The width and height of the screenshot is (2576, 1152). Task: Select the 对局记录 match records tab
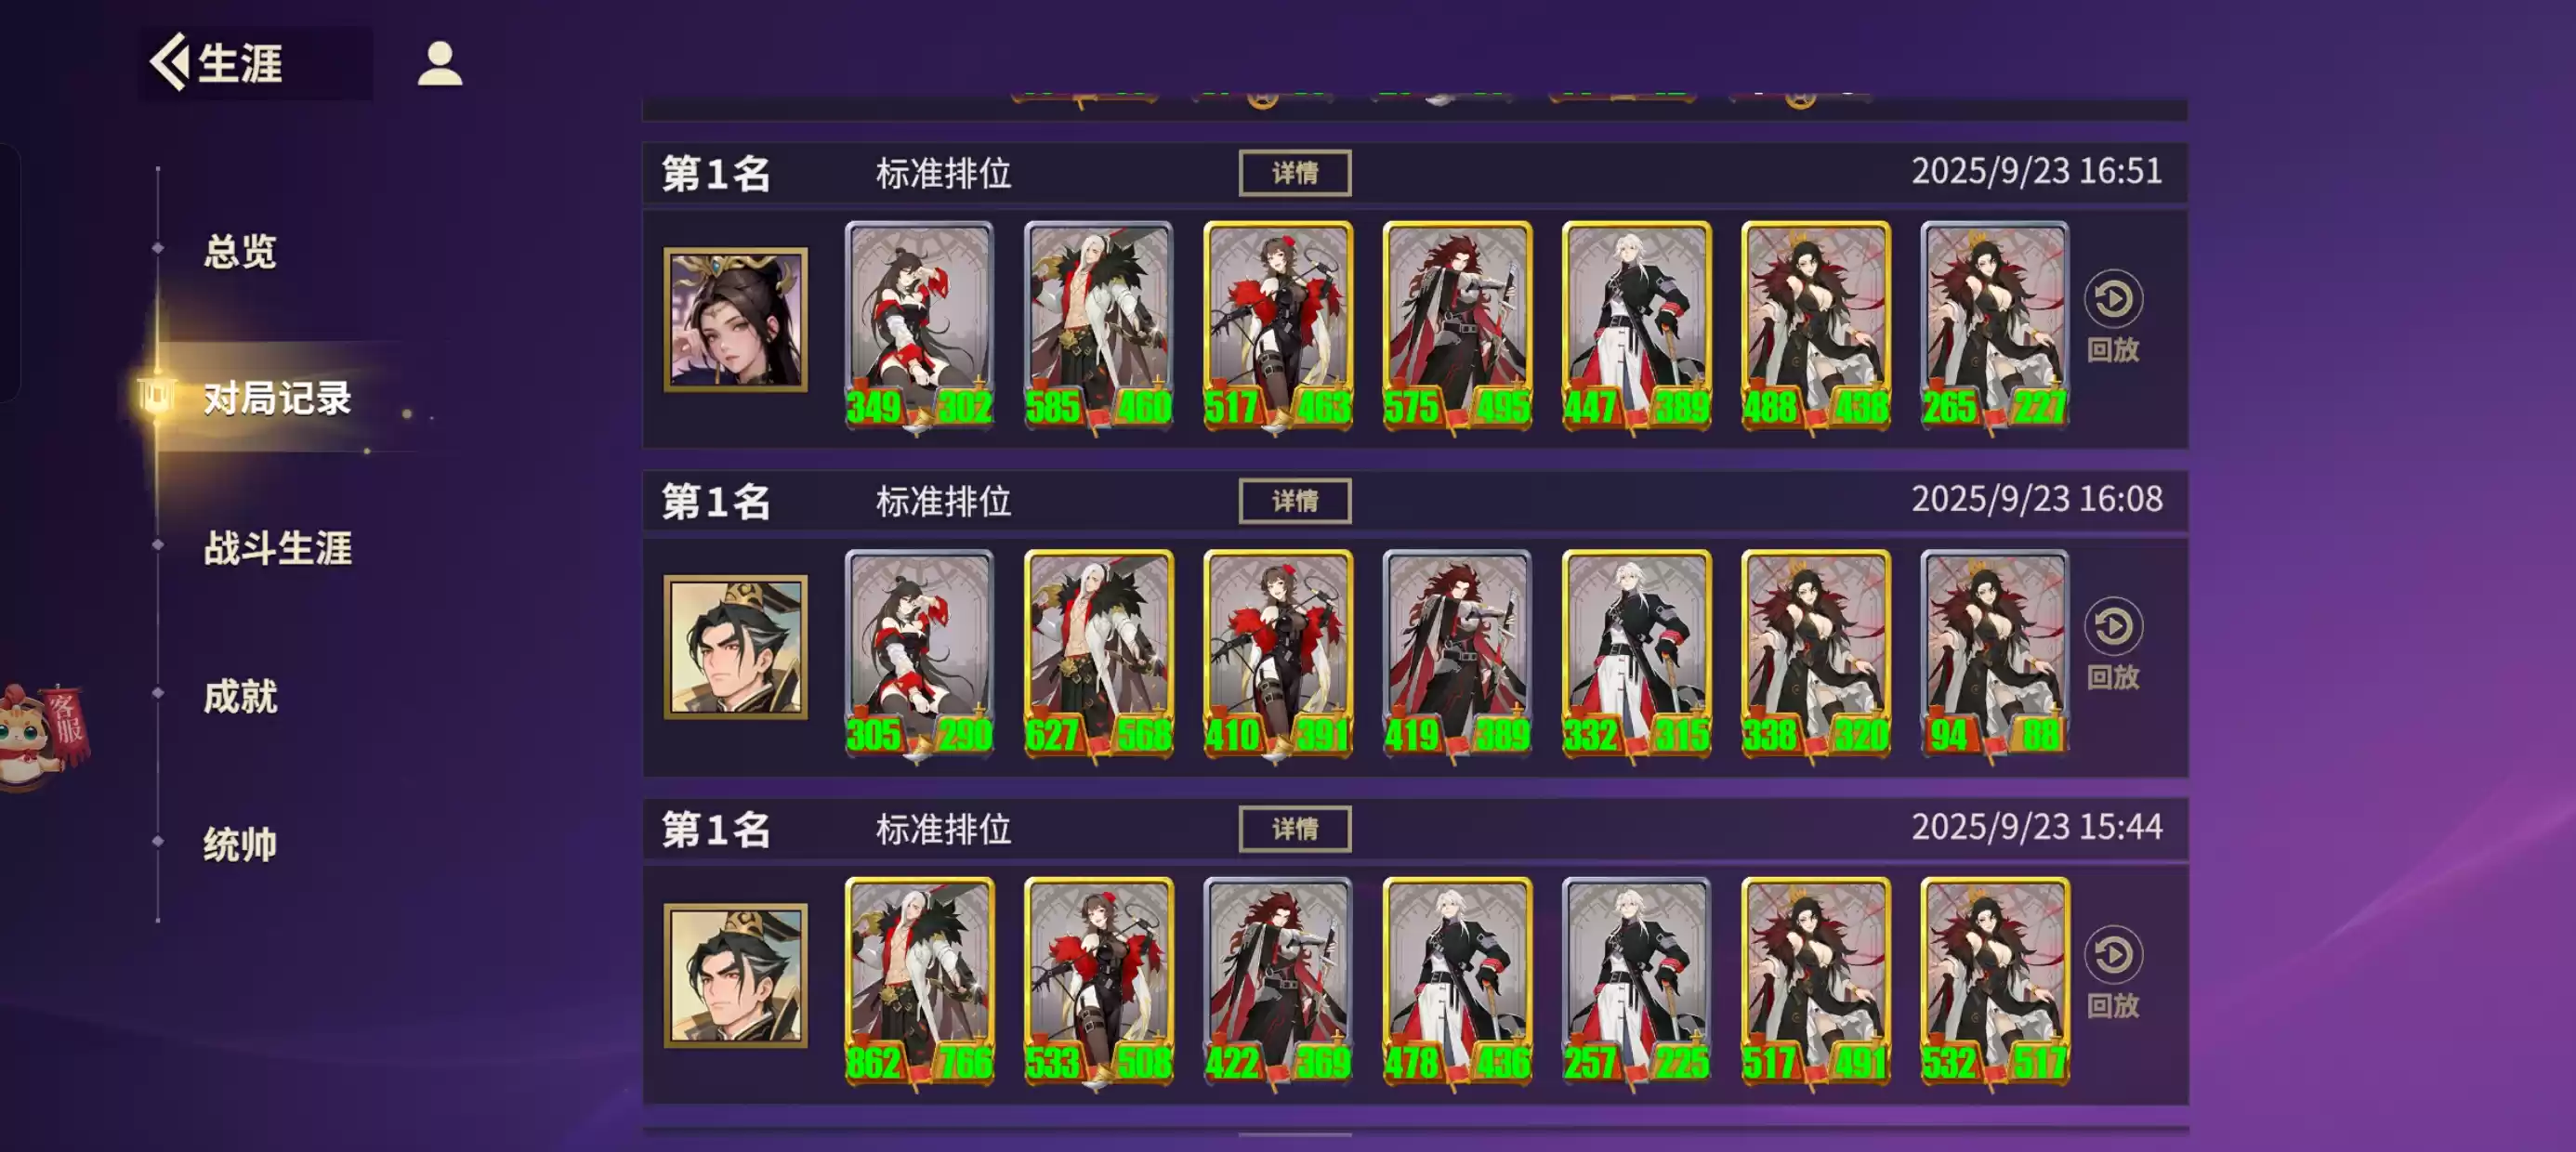click(x=278, y=398)
